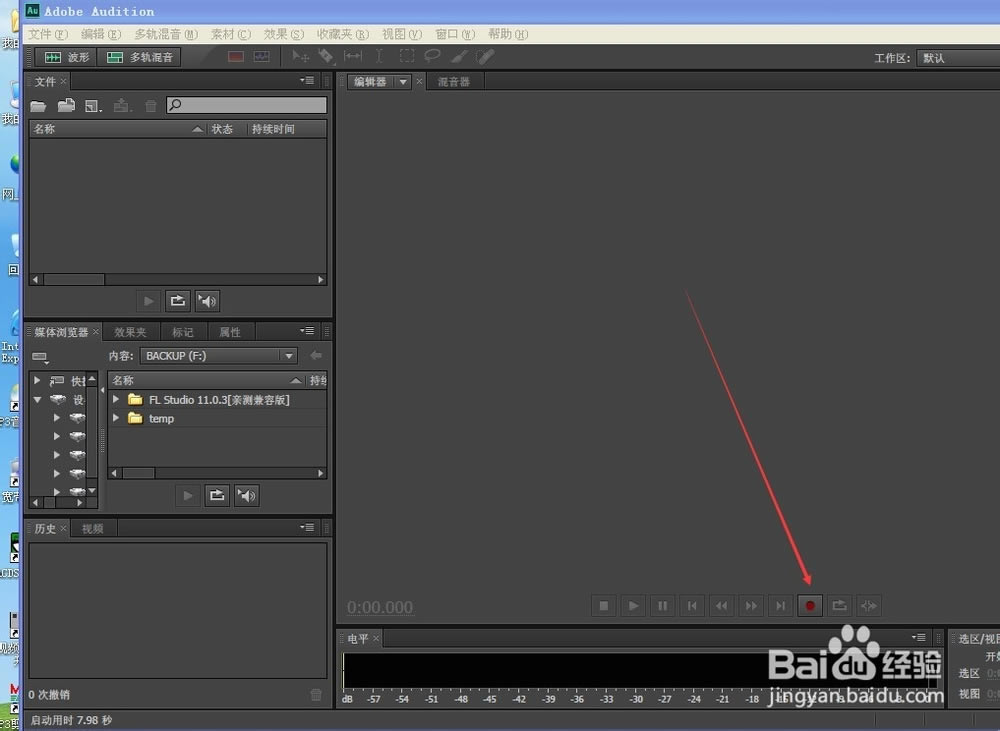1000x731 pixels.
Task: Mute preview volume in the Media Browser
Action: pos(247,495)
